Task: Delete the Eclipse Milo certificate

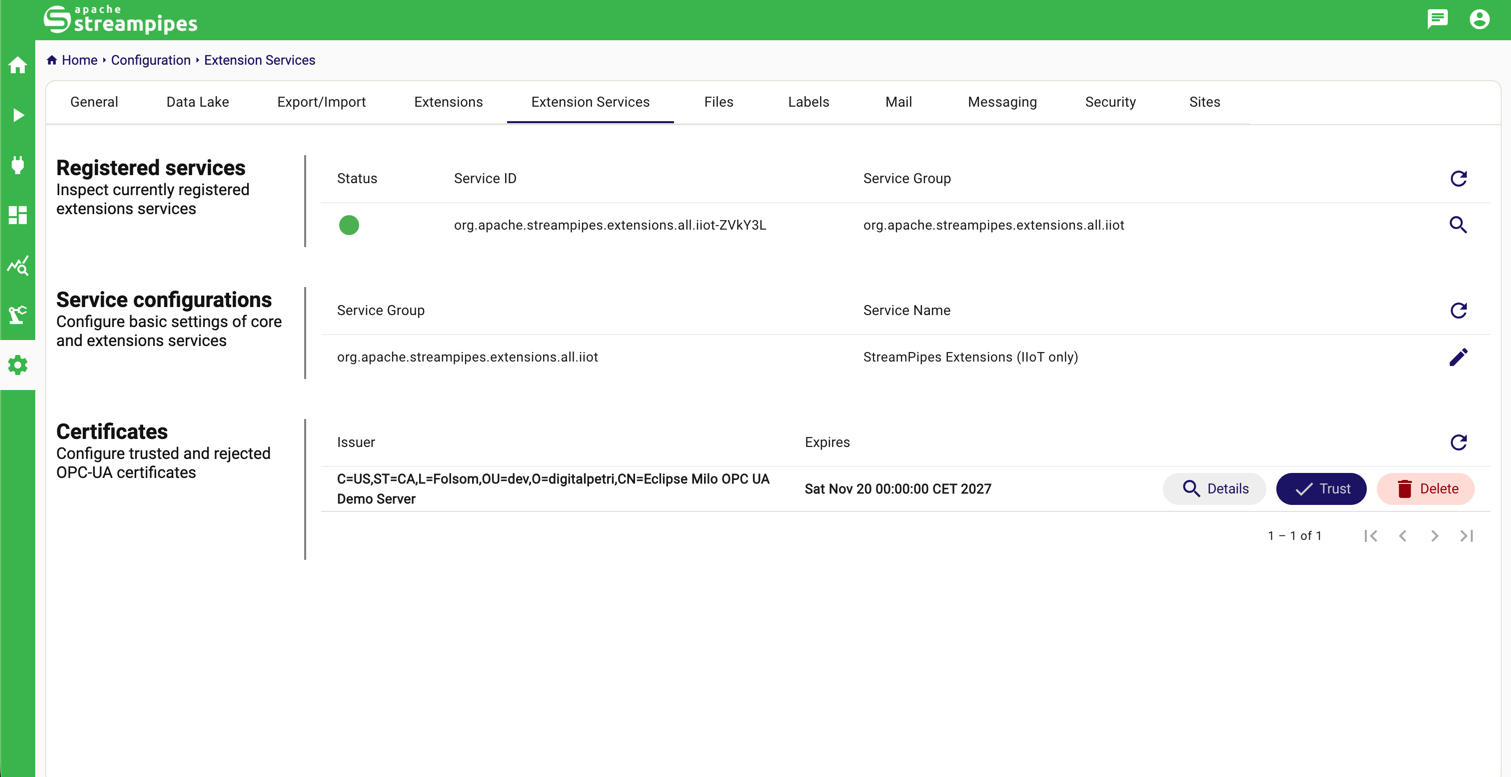Action: [x=1425, y=489]
